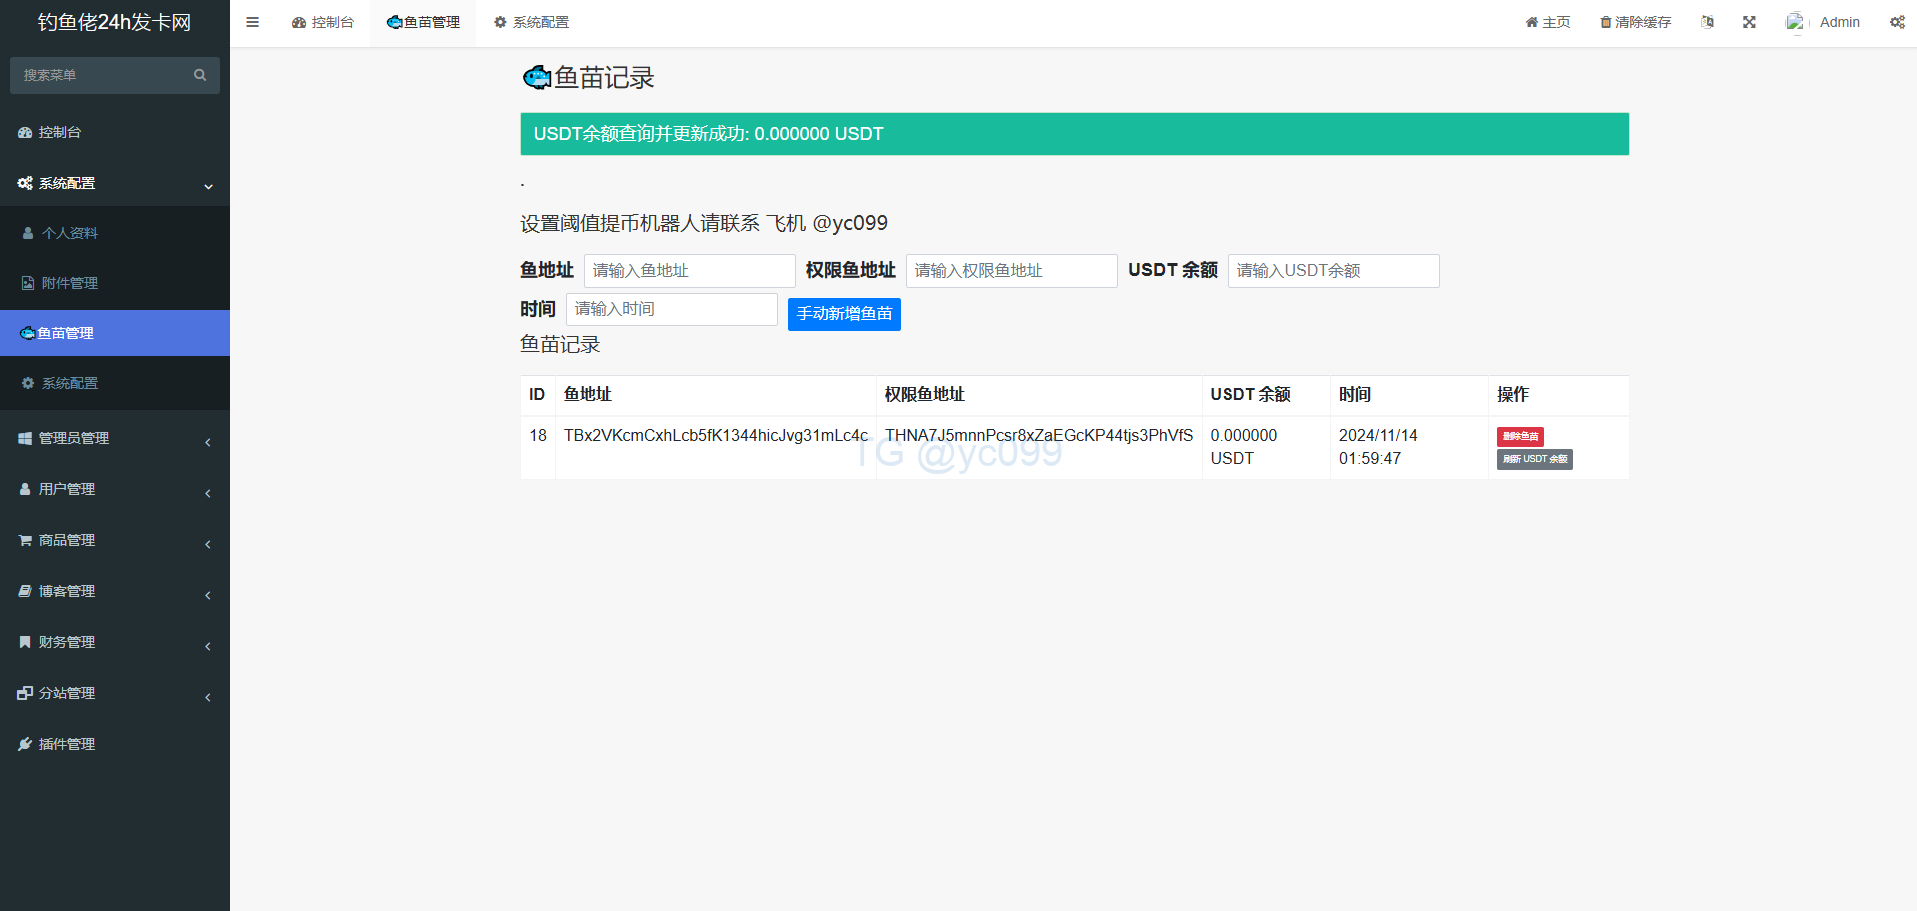Image resolution: width=1917 pixels, height=911 pixels.
Task: Click the home icon for 主页
Action: point(1531,22)
